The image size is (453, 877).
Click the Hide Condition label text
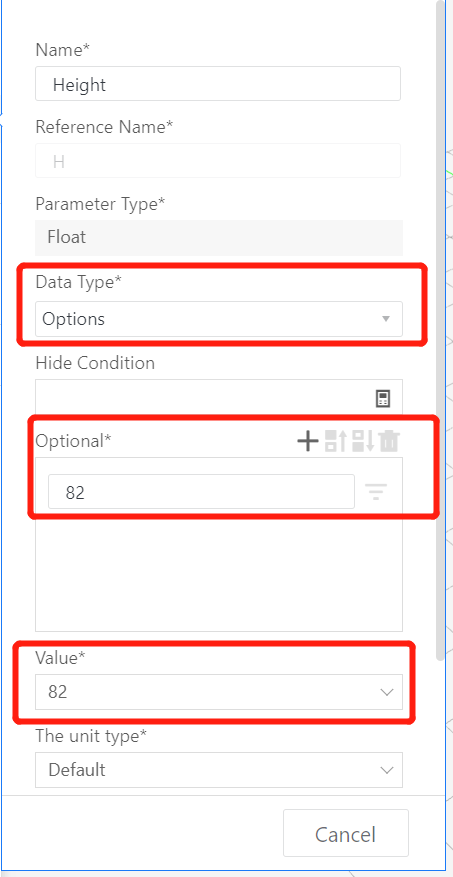tap(95, 363)
